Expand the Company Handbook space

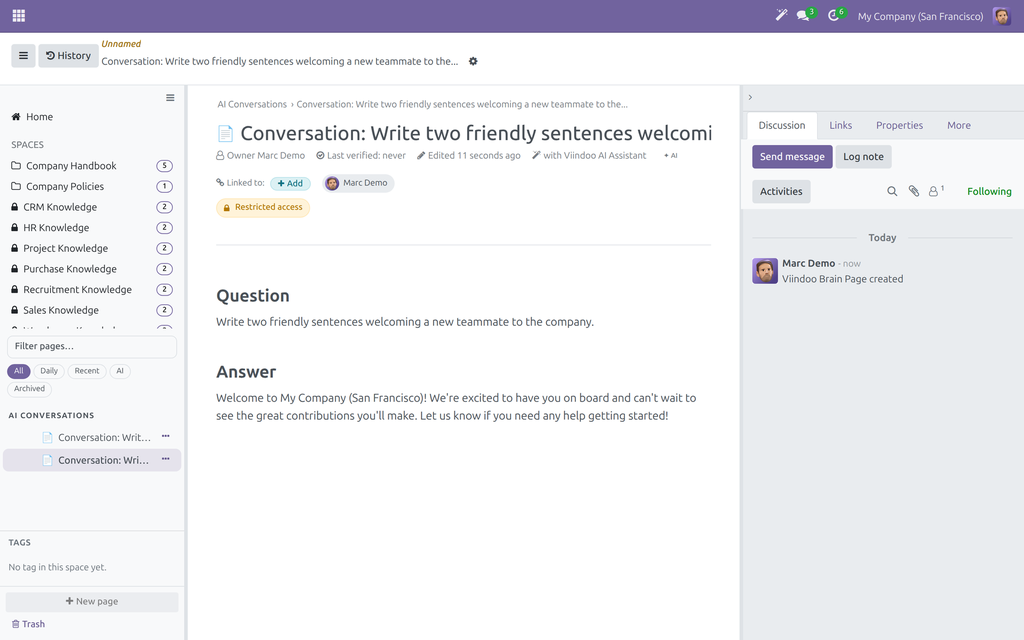tap(71, 166)
